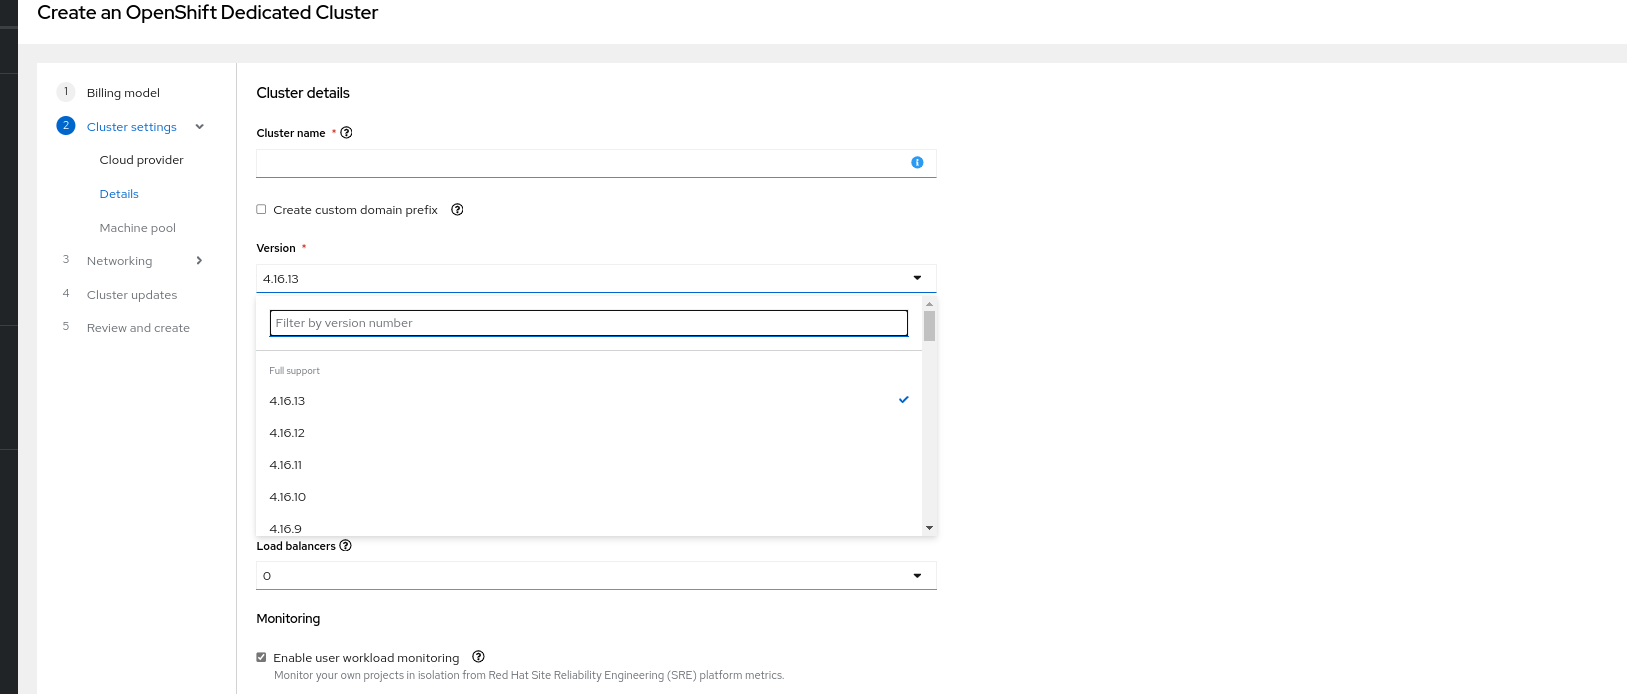Viewport: 1627px width, 694px height.
Task: Click the version list scroll up arrow
Action: tap(929, 304)
